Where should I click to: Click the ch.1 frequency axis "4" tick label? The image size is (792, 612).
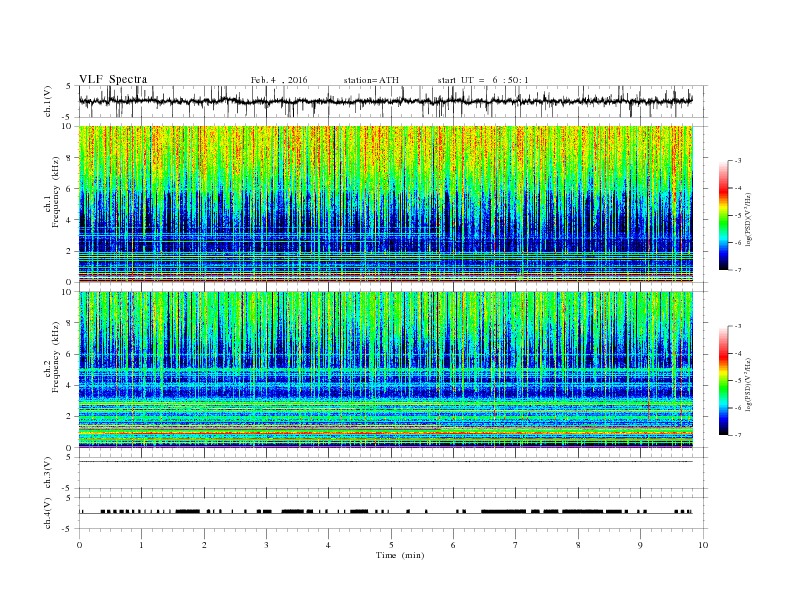point(69,220)
